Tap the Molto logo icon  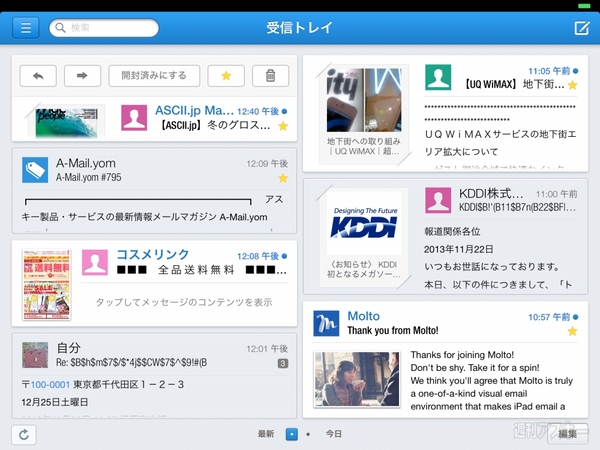(x=326, y=323)
